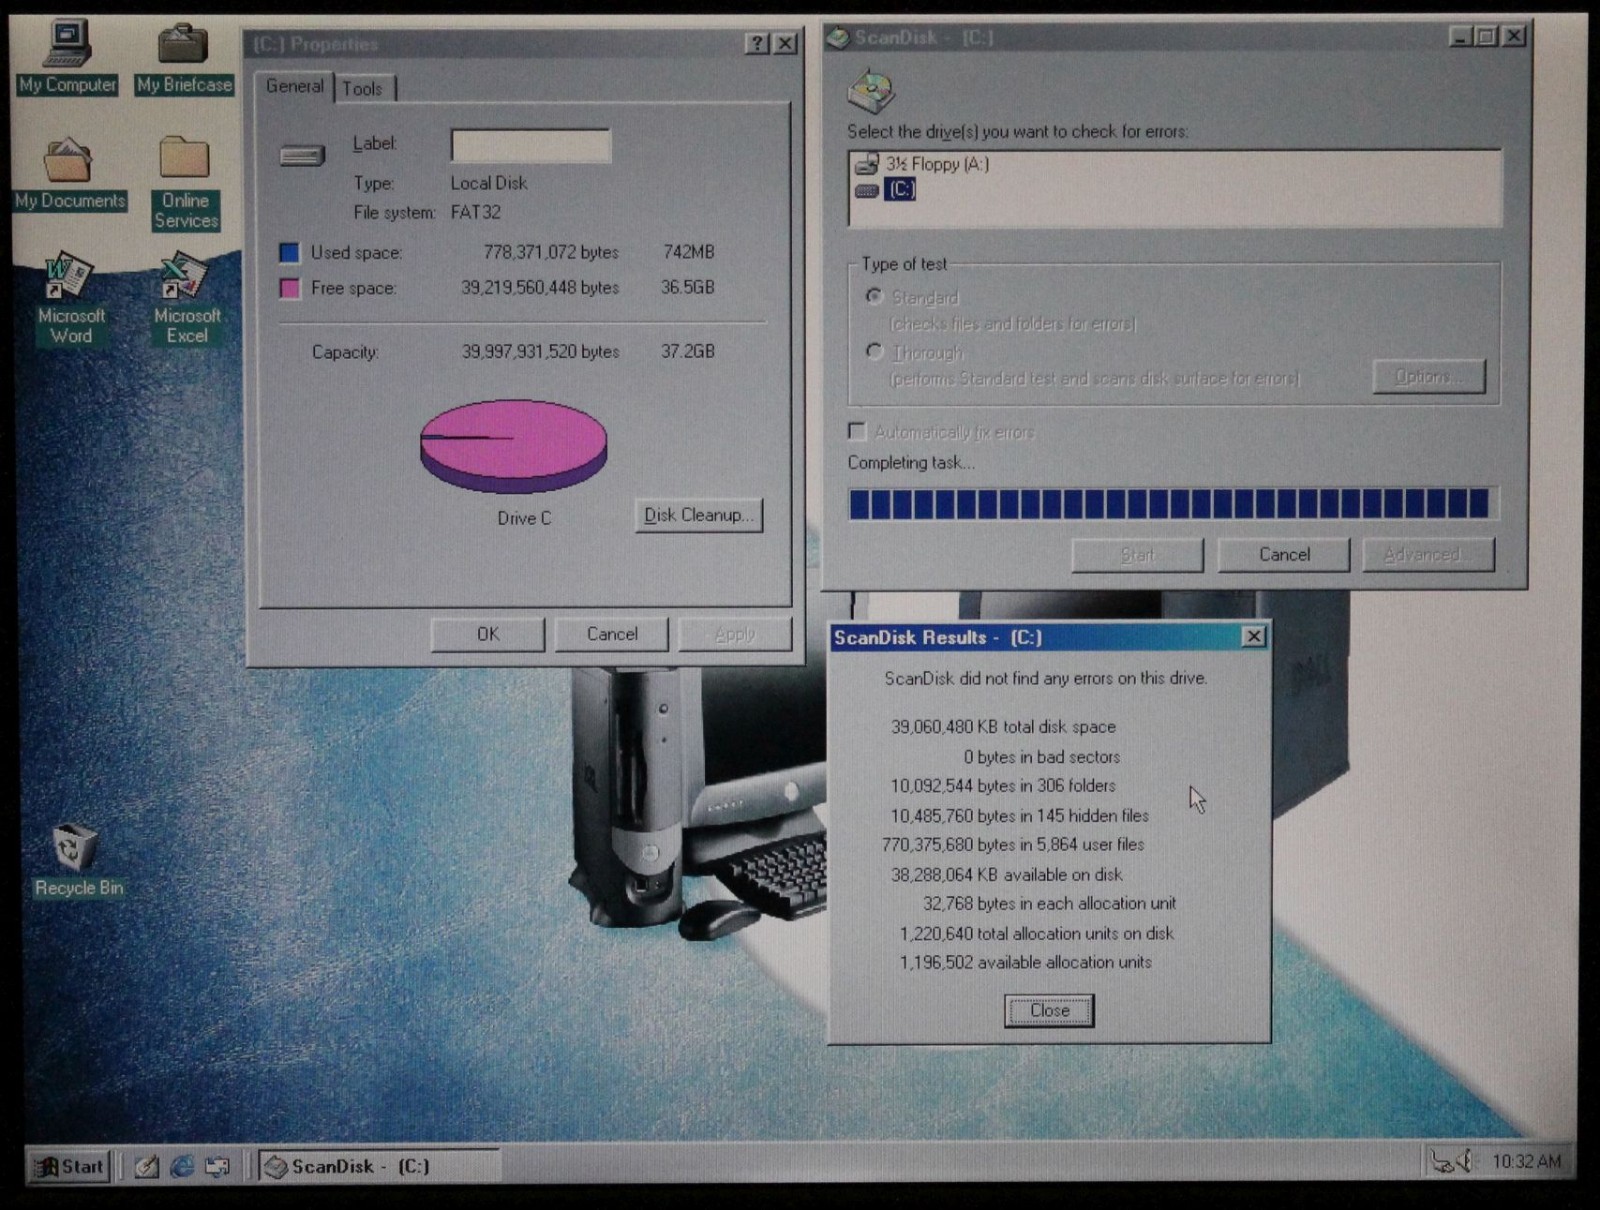Click '10,092,544 bytes in 306 folders' line
This screenshot has height=1210, width=1600.
[1003, 786]
